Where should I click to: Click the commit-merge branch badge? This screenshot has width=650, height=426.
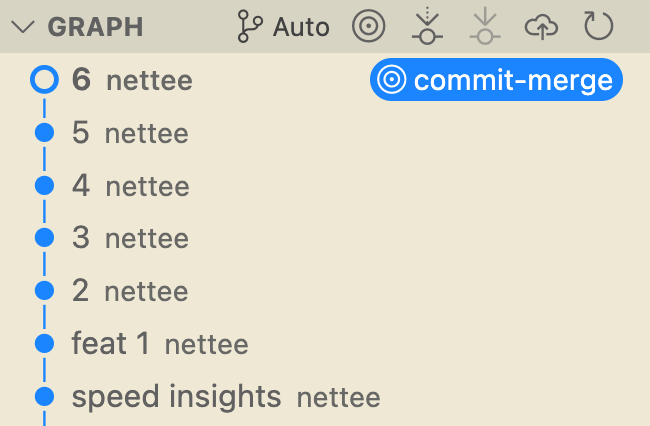[x=512, y=80]
